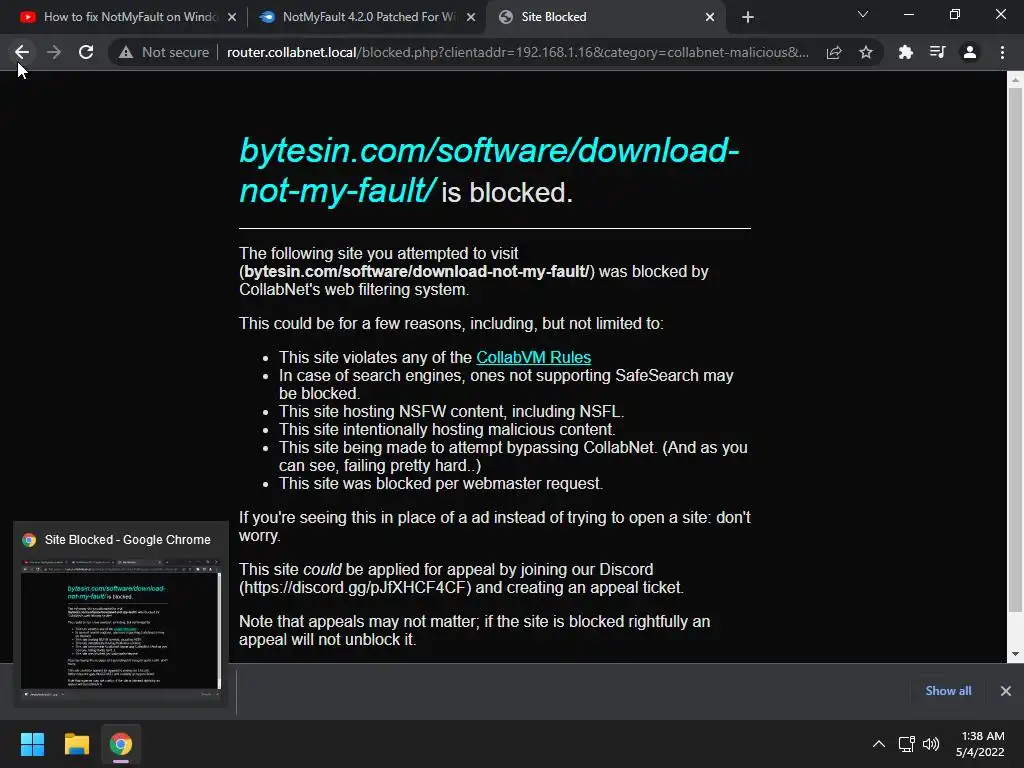
Task: Open the Chrome three-dot menu
Action: 1002,52
